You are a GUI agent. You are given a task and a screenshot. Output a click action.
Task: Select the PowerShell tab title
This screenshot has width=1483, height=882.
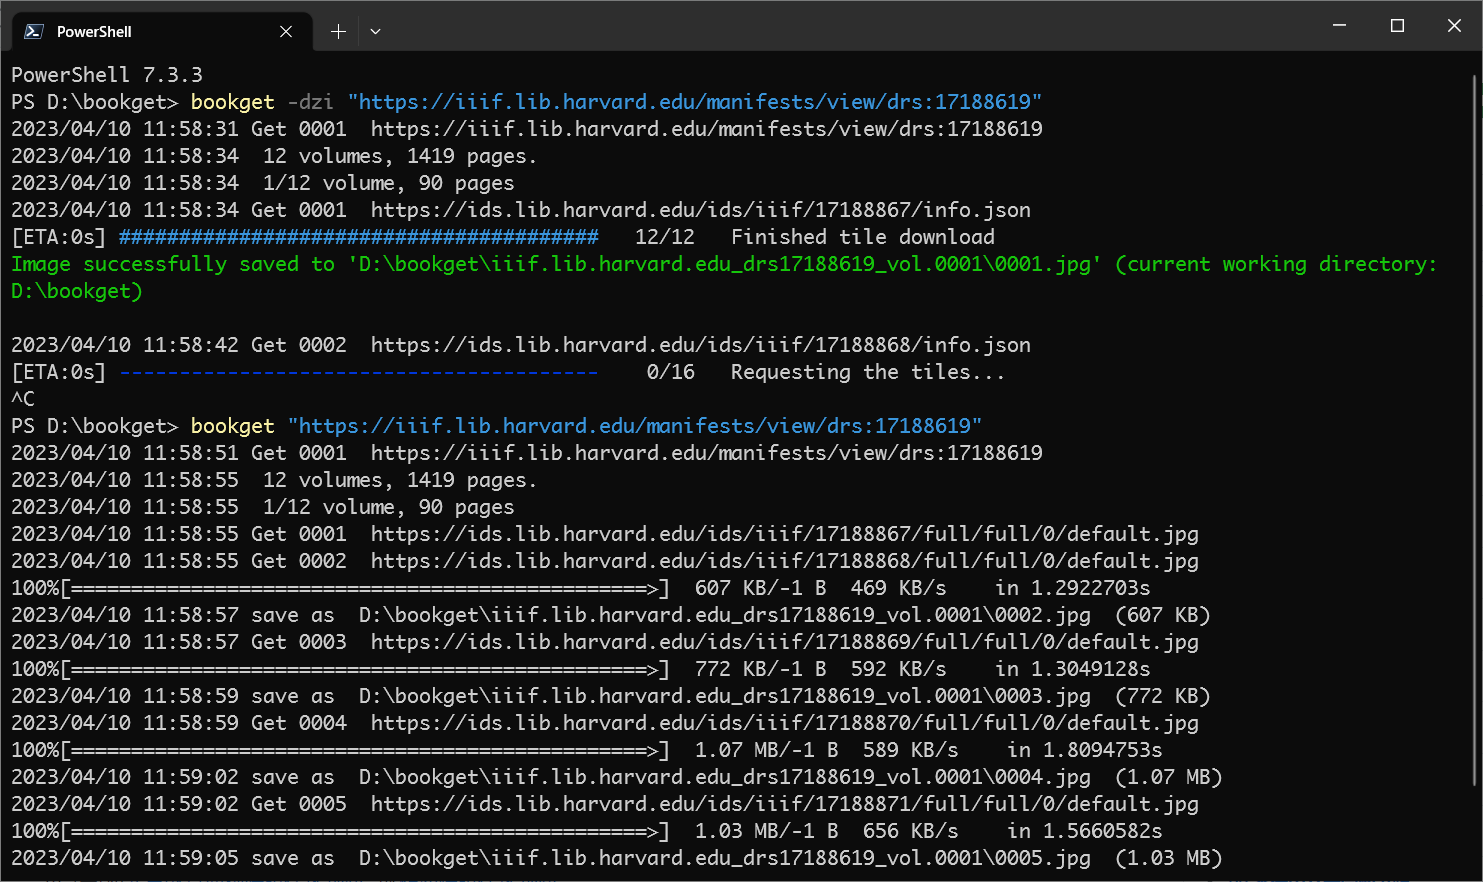[x=94, y=32]
